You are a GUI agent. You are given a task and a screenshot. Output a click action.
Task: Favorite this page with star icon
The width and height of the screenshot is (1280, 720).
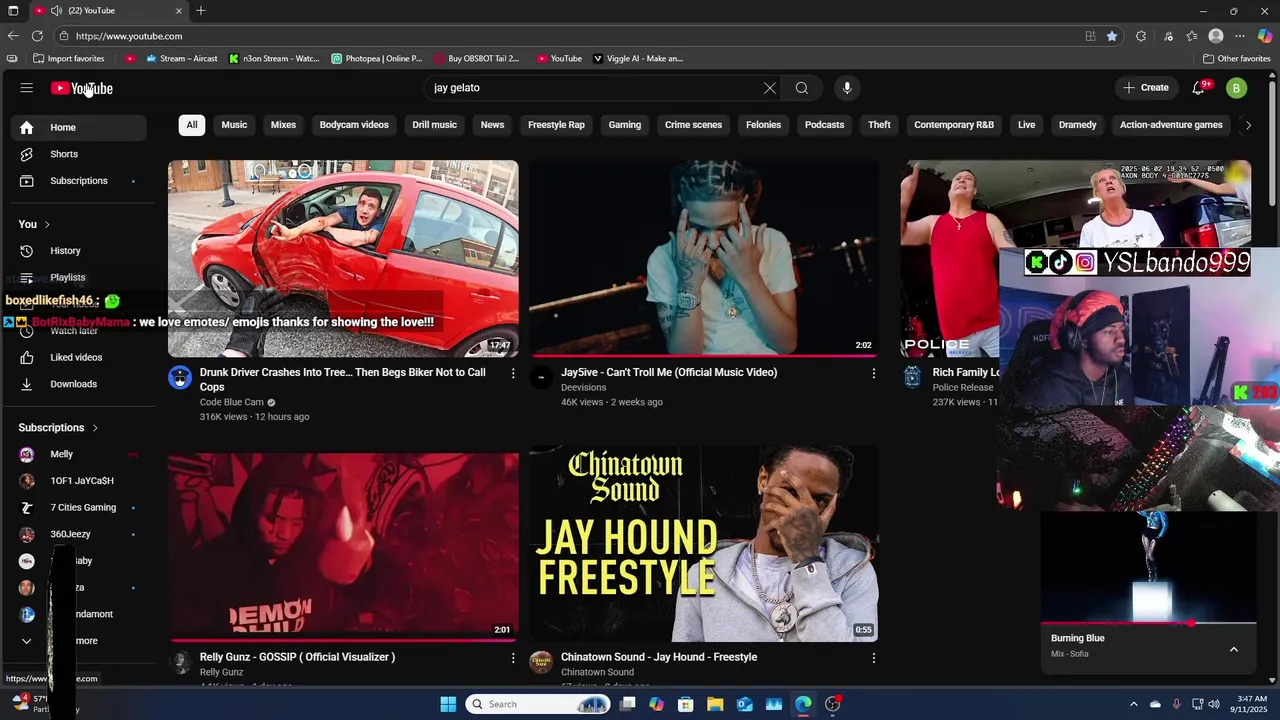pyautogui.click(x=1112, y=36)
